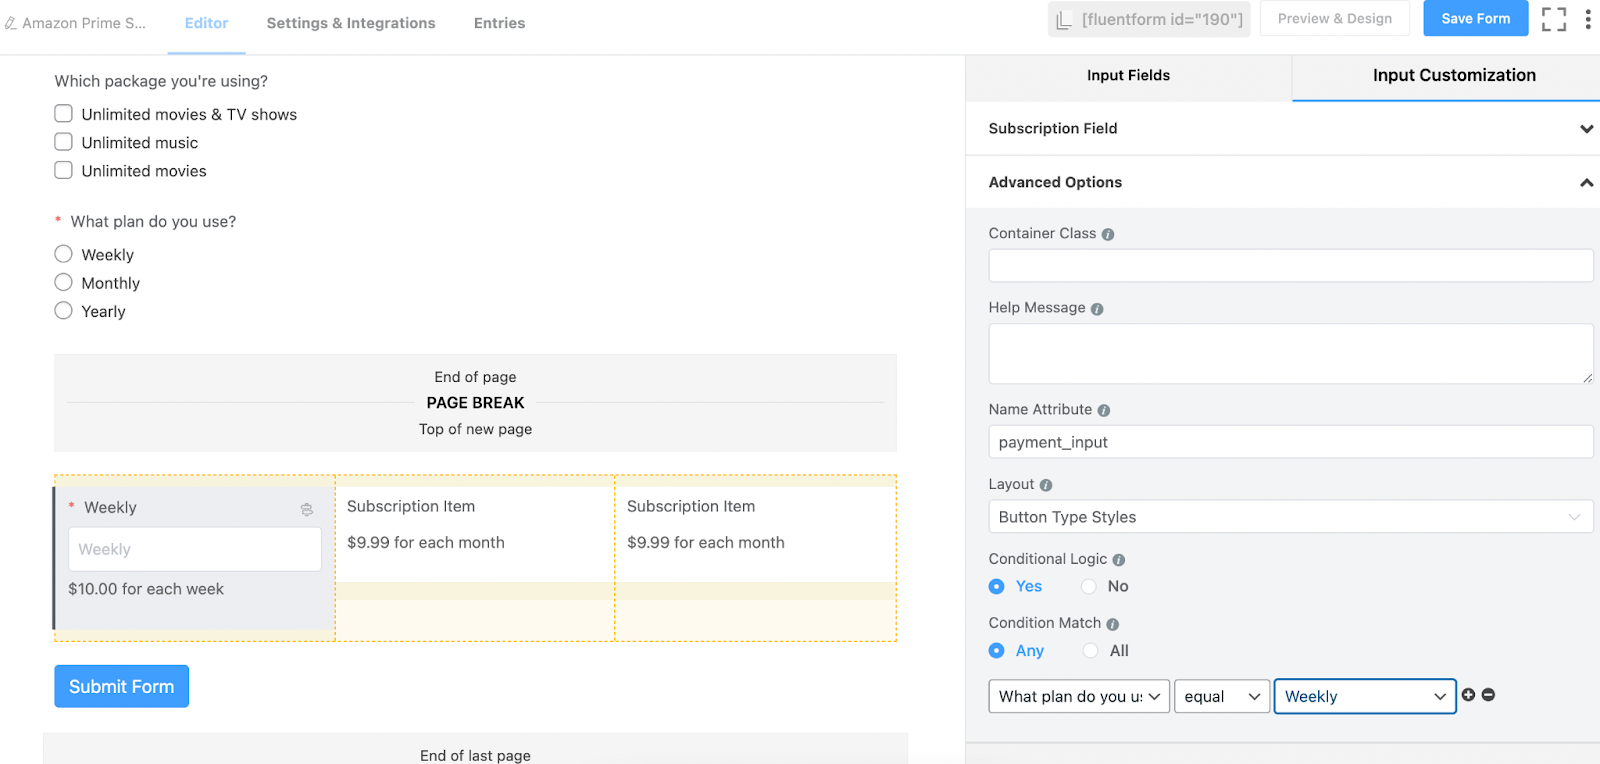Open the Settings & Integrations tab
Viewport: 1600px width, 764px height.
click(x=351, y=23)
